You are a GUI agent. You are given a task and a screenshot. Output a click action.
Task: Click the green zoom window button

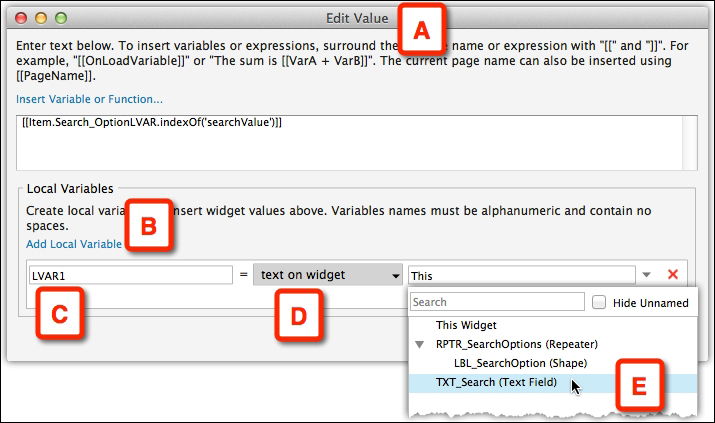(x=62, y=18)
